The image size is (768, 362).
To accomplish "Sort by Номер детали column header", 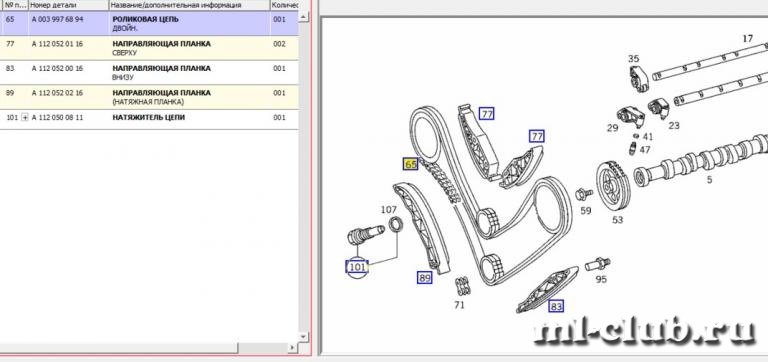I will tap(69, 5).
